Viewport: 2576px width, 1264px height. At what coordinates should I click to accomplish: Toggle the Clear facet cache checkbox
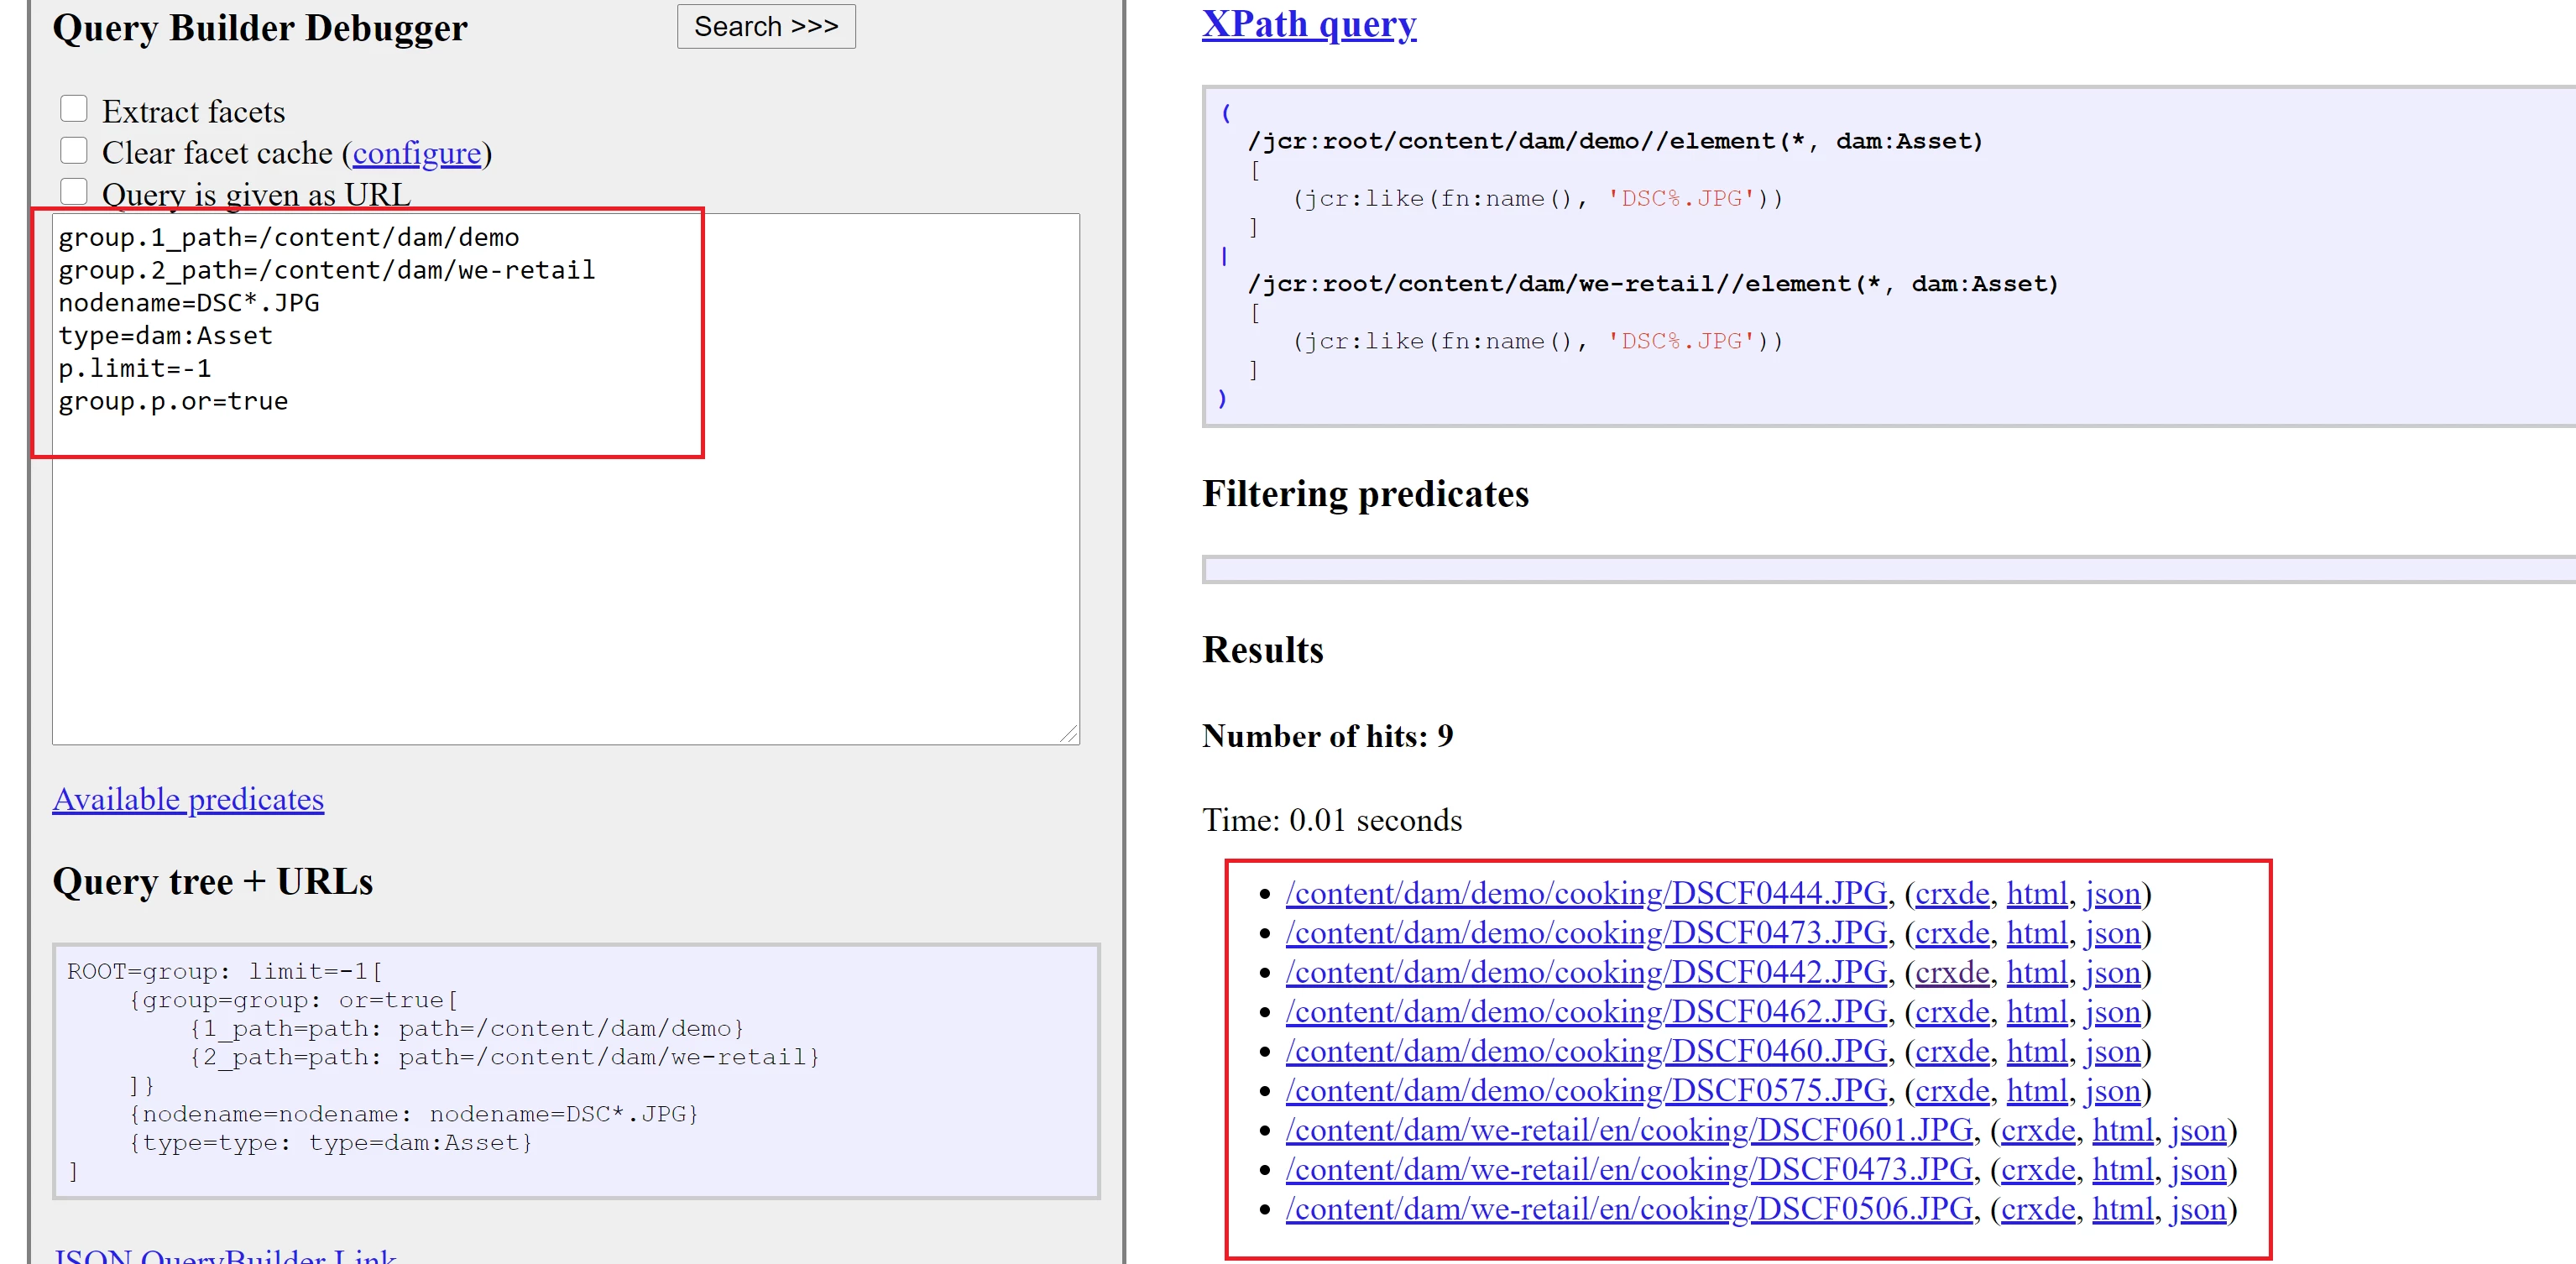tap(74, 151)
